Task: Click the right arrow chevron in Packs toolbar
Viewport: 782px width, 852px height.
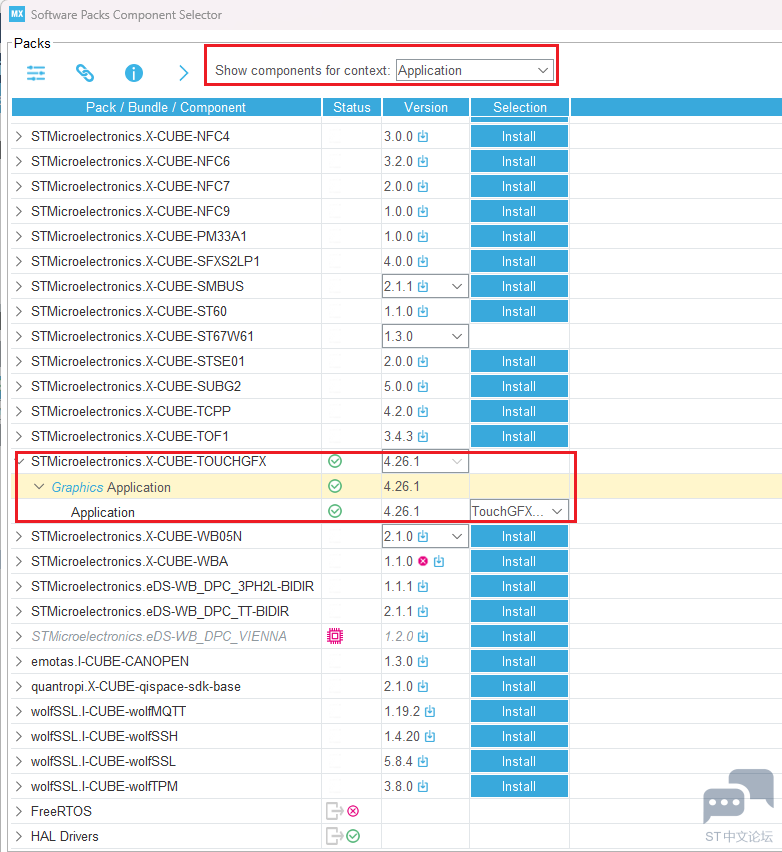Action: 183,73
